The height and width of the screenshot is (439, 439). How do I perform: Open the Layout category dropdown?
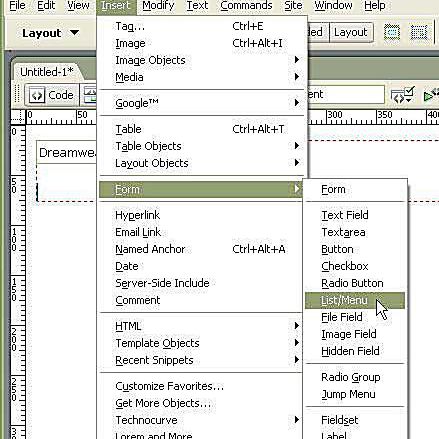click(50, 33)
